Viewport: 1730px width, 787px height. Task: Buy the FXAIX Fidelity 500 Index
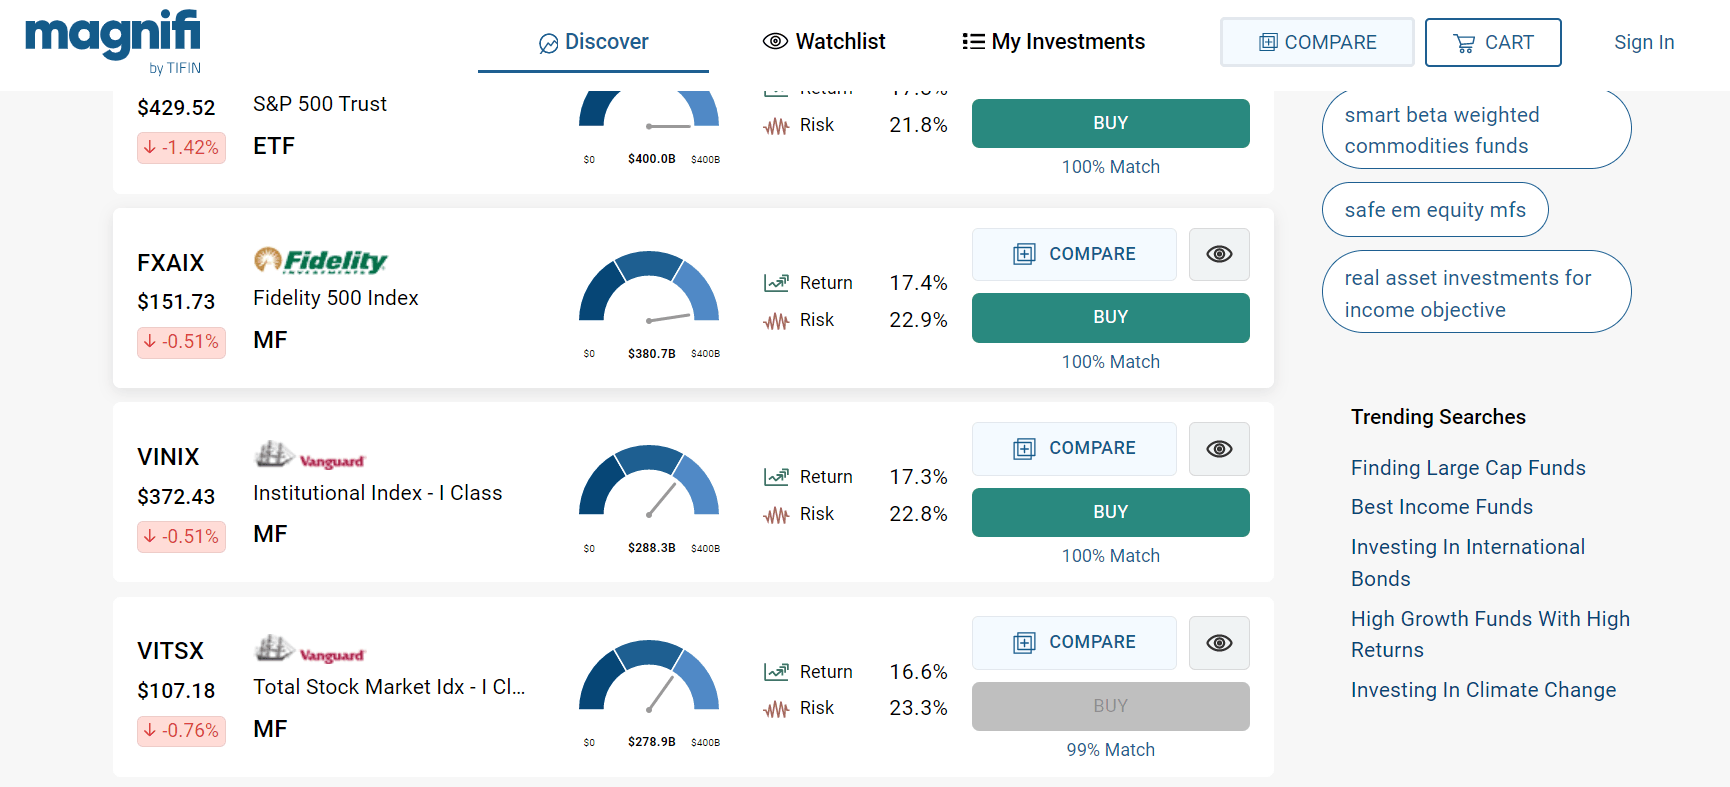(x=1110, y=317)
